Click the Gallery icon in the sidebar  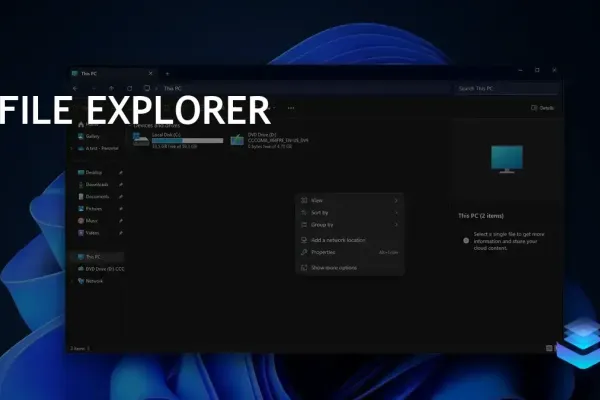81,136
